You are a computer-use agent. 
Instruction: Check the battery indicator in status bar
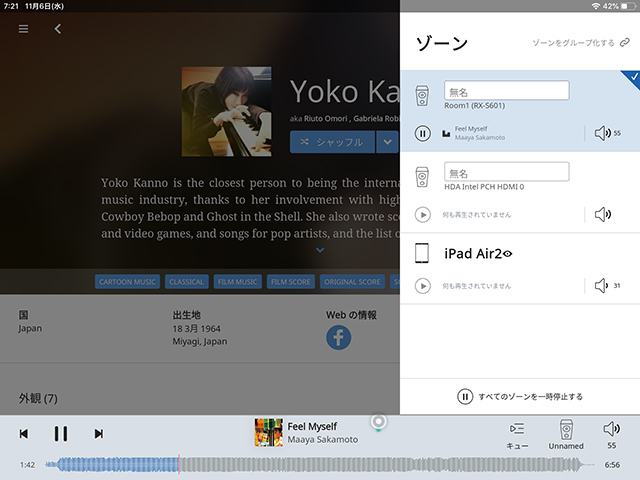tap(627, 6)
